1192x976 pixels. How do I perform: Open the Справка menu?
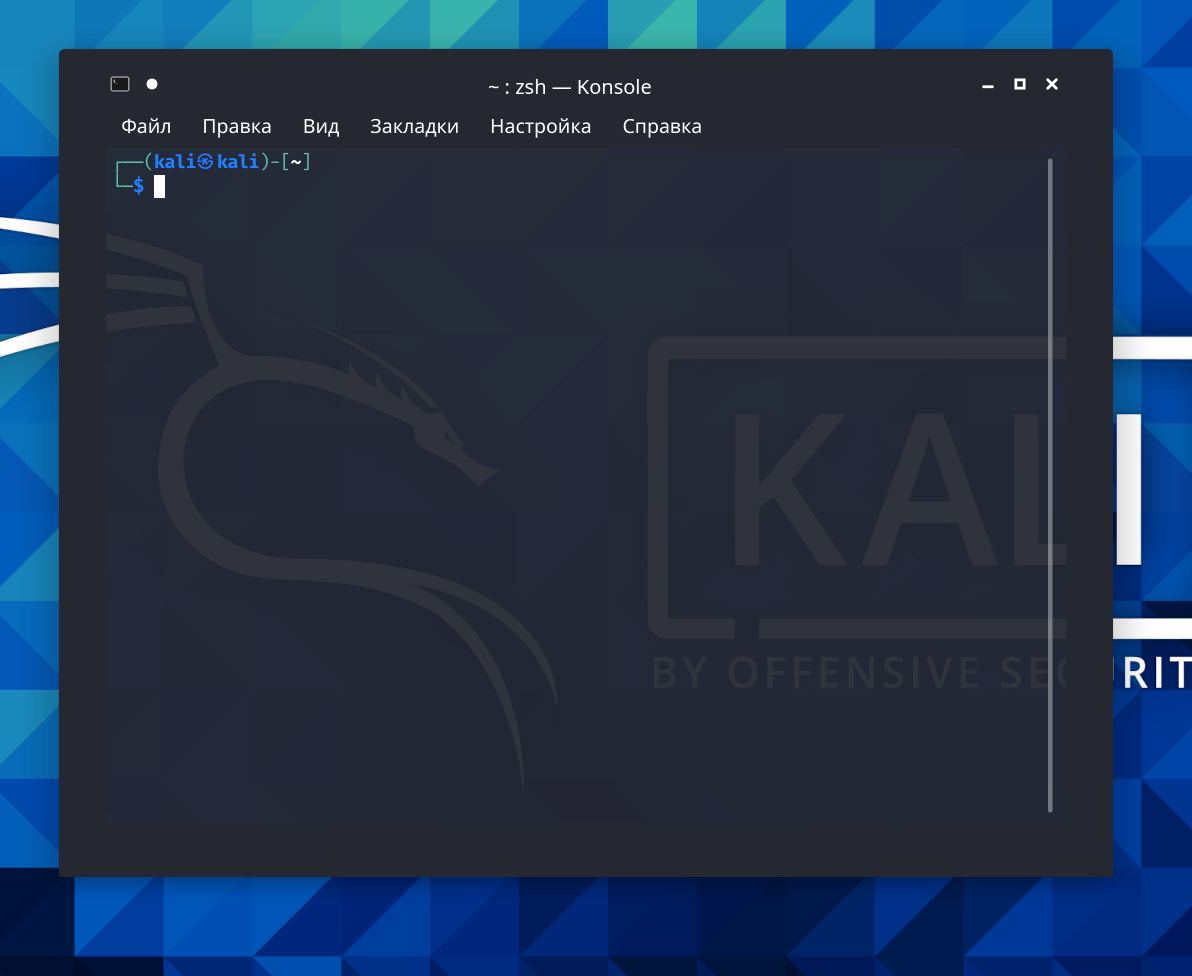(x=661, y=126)
